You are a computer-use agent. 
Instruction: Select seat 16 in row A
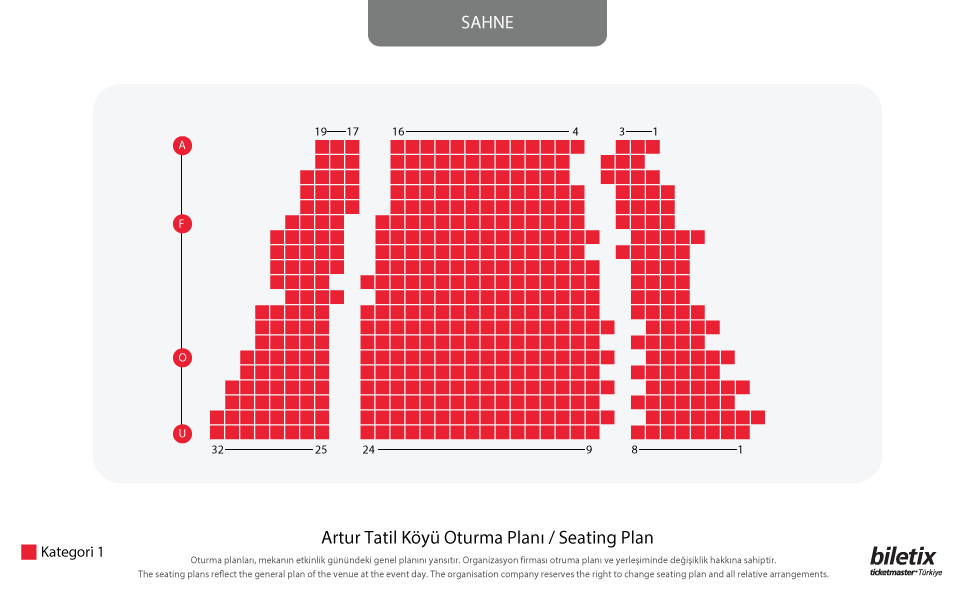397,147
